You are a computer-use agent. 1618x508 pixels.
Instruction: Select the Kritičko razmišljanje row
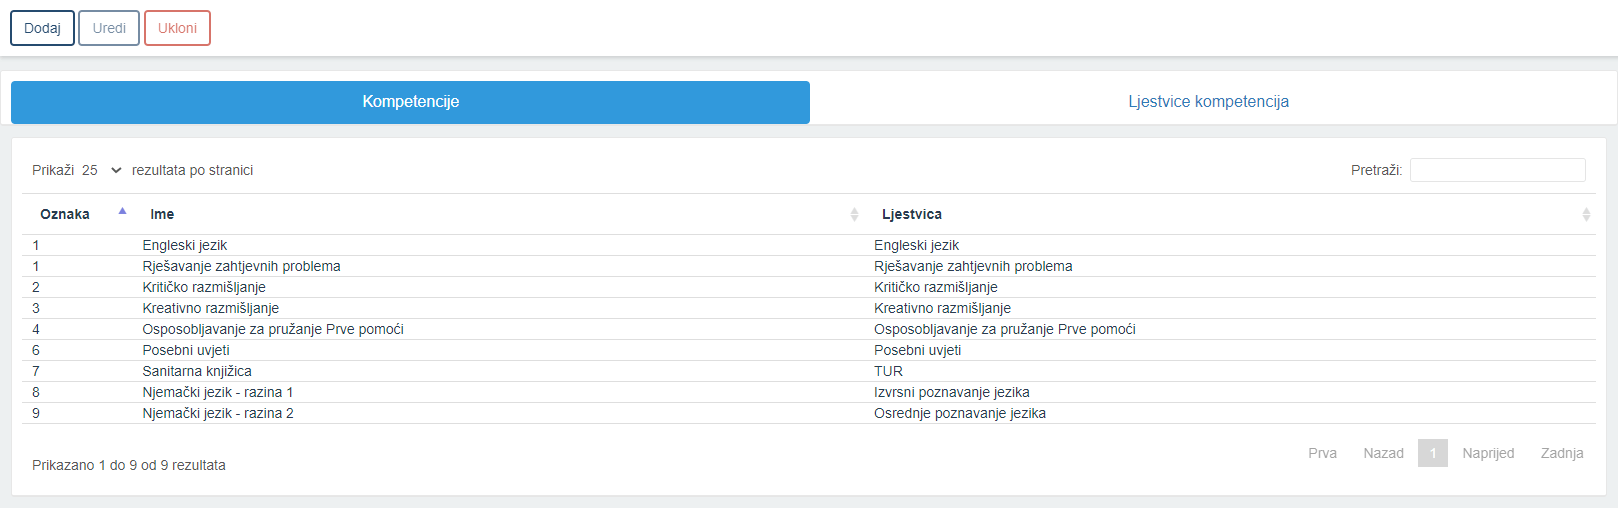coord(809,287)
